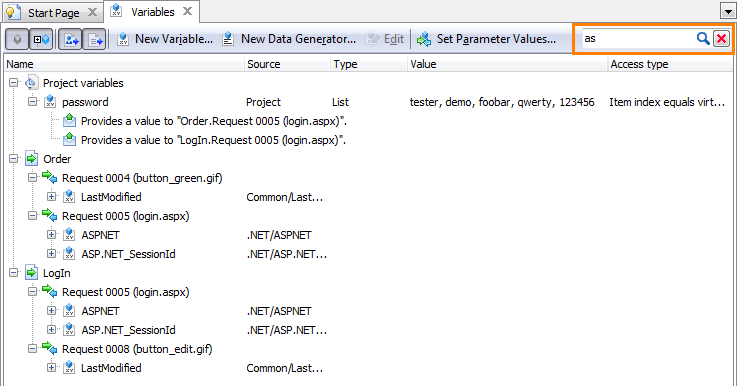Viewport: 737px width, 386px height.
Task: Click Project variables clock icon
Action: pyautogui.click(x=31, y=83)
